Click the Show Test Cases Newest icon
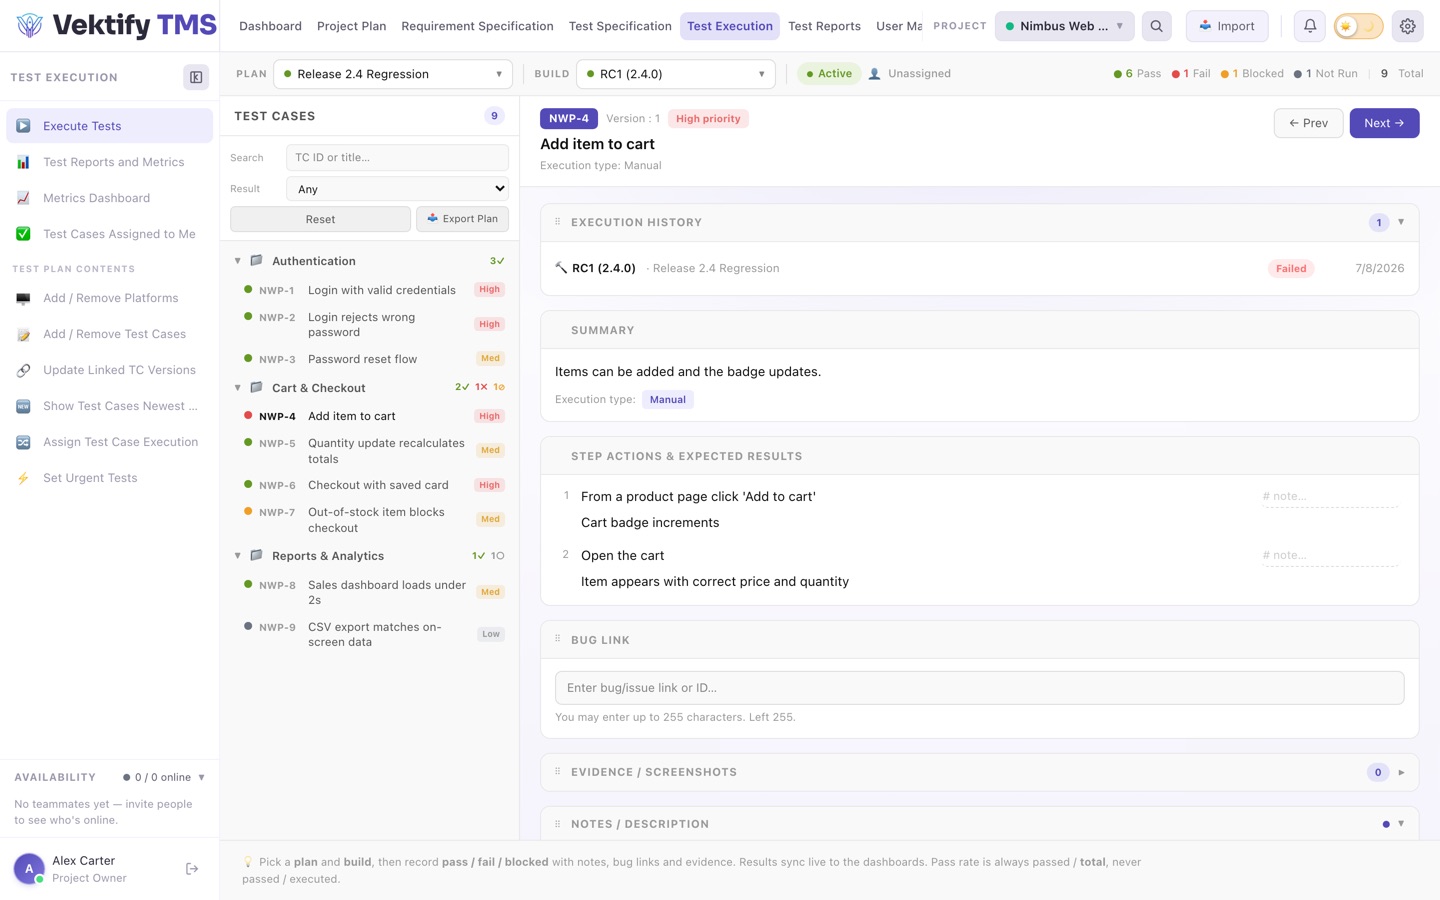 pyautogui.click(x=23, y=406)
